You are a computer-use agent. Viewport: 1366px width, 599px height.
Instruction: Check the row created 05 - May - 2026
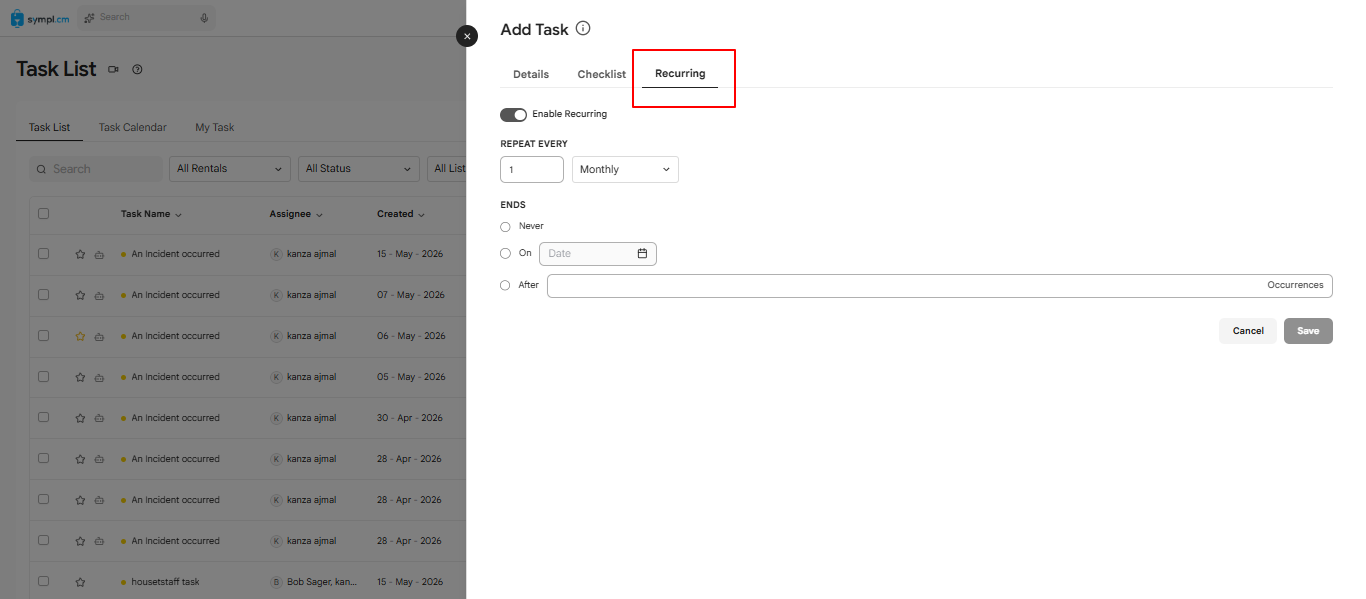coord(43,377)
